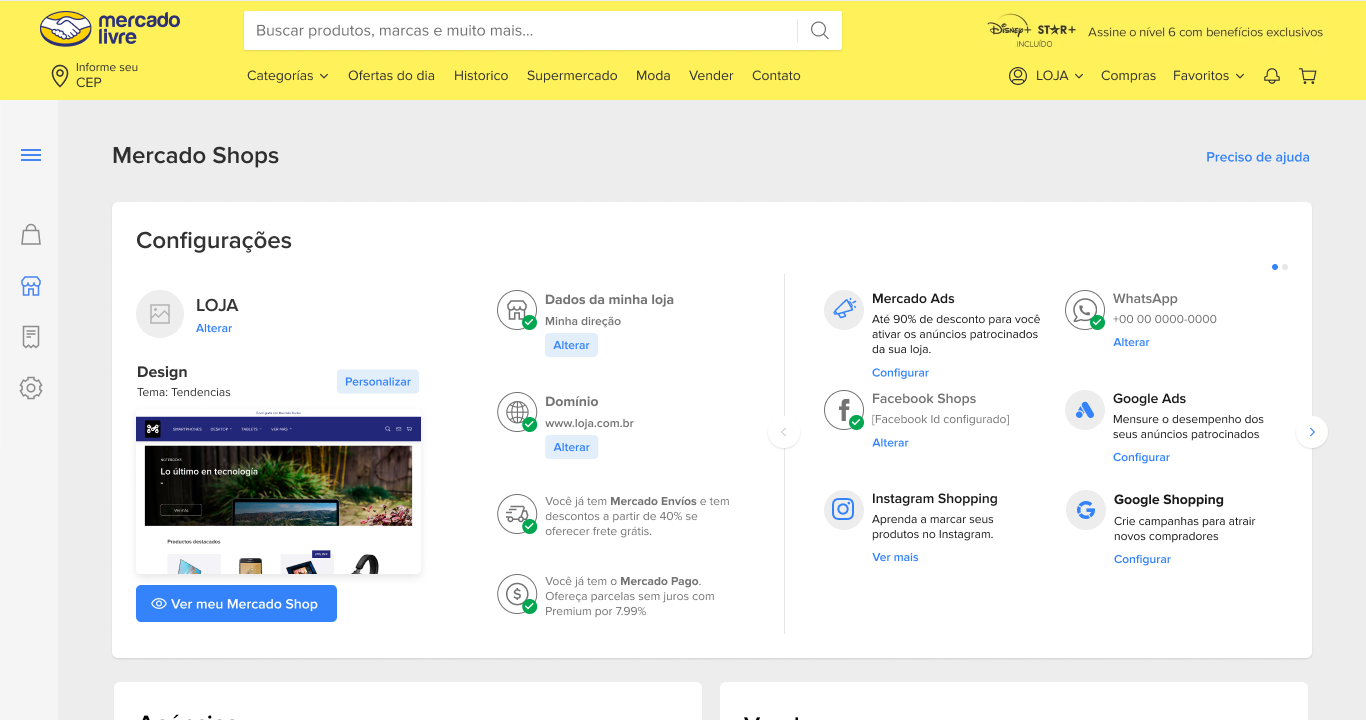Click the Mercado Livre logo
This screenshot has height=720, width=1366.
click(110, 30)
